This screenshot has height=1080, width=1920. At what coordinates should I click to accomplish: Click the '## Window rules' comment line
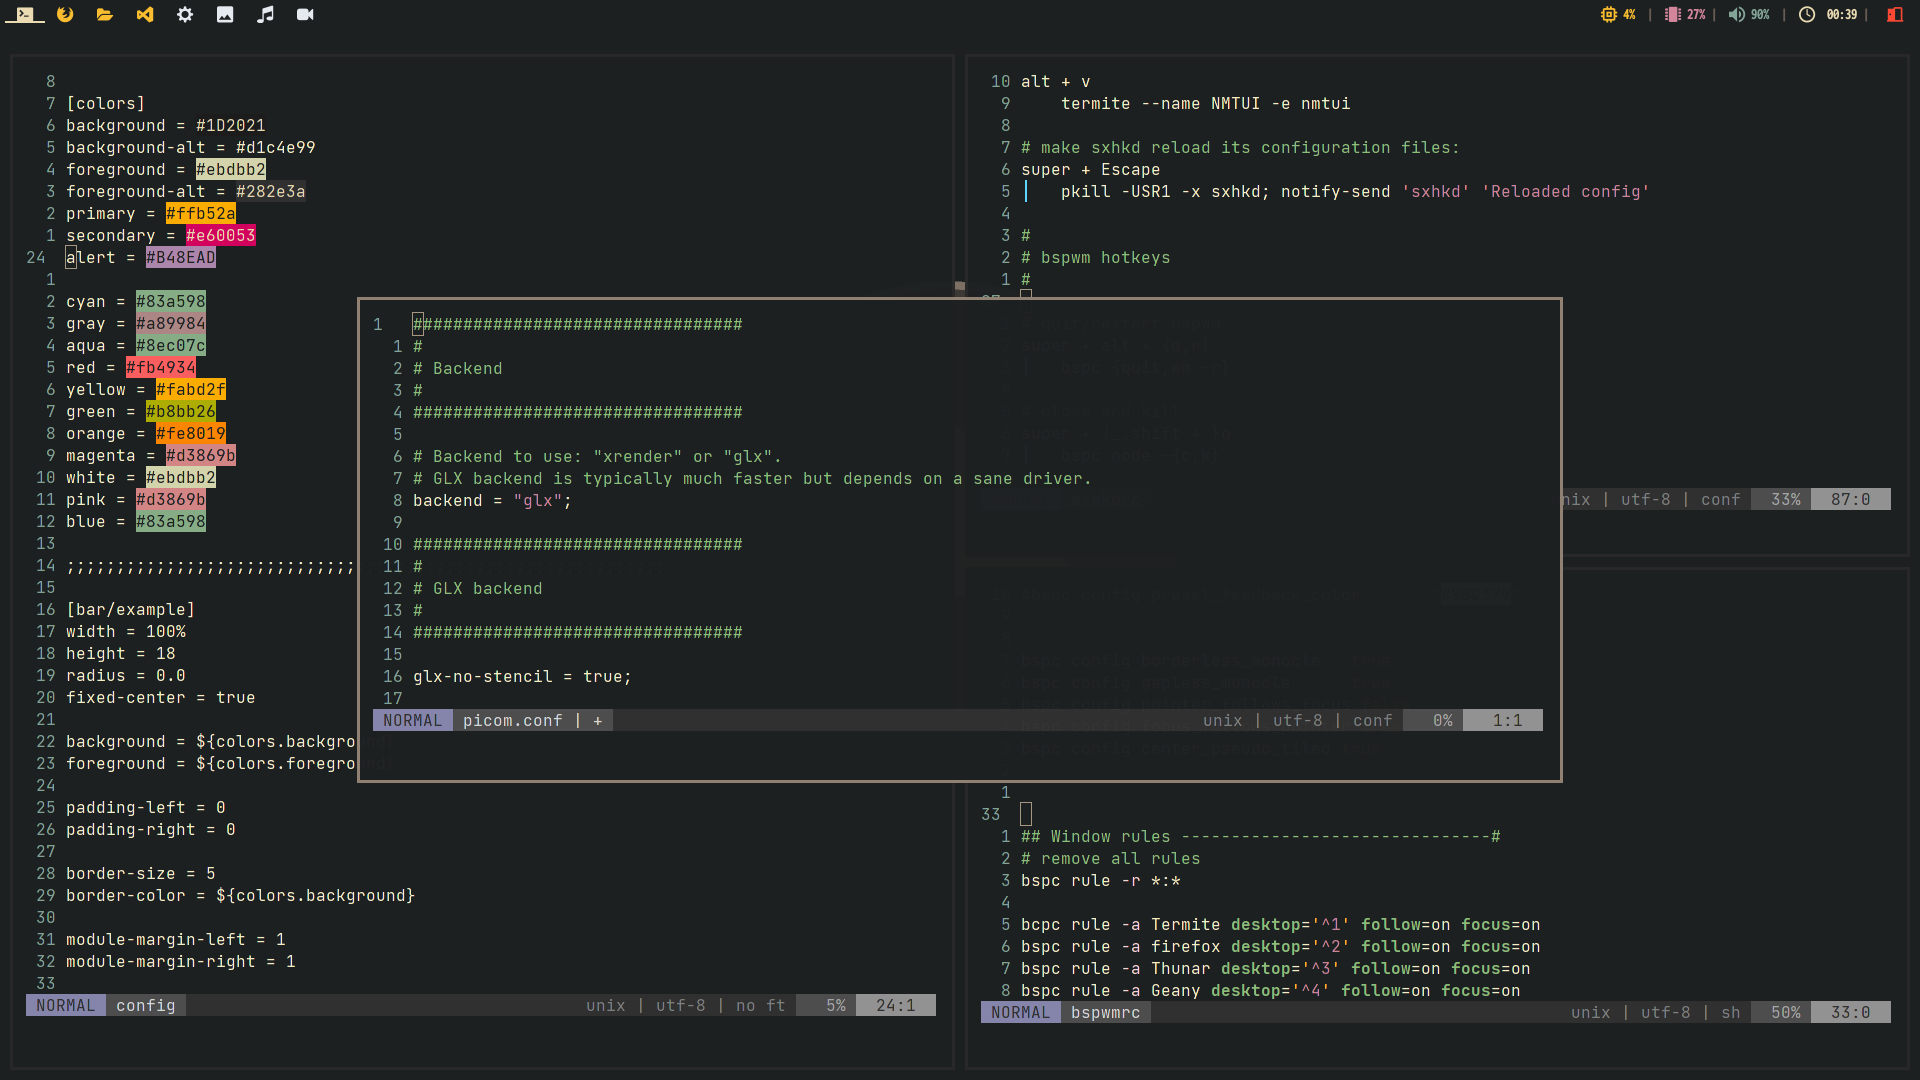pos(1261,837)
